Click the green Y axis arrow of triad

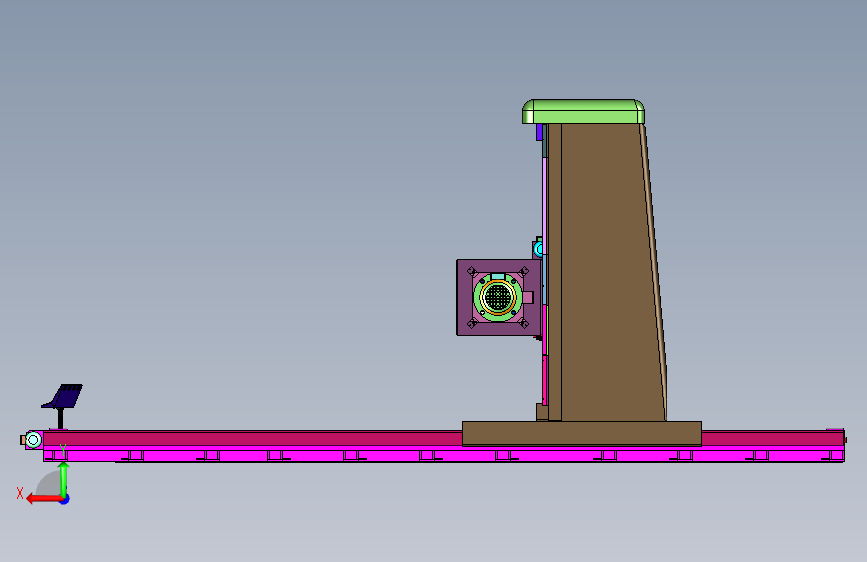click(x=64, y=479)
